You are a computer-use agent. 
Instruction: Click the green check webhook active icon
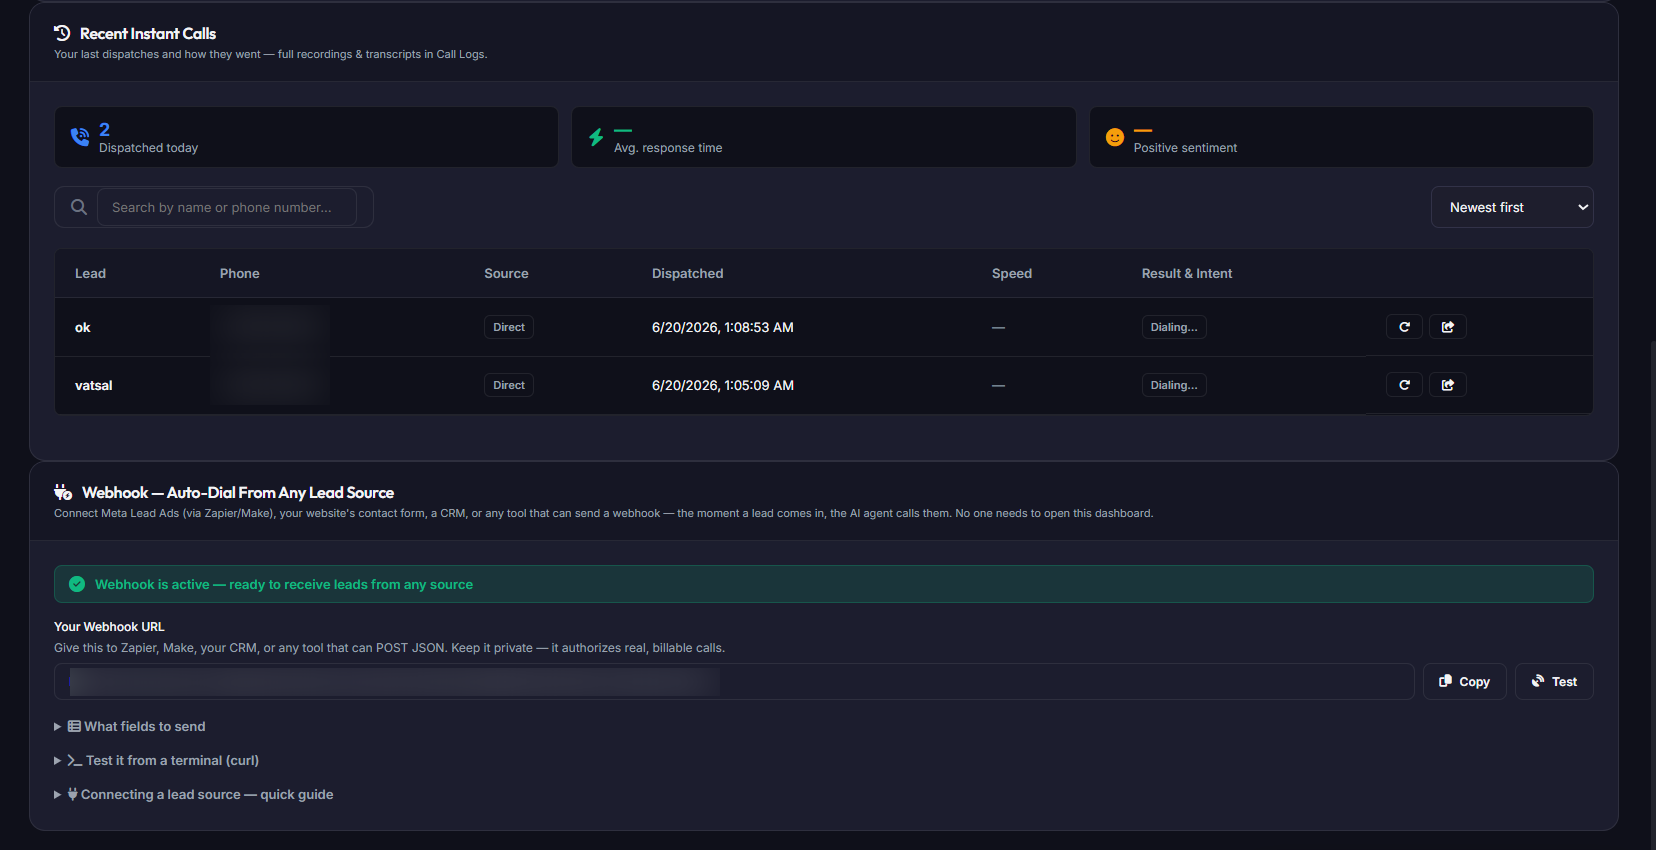(77, 584)
